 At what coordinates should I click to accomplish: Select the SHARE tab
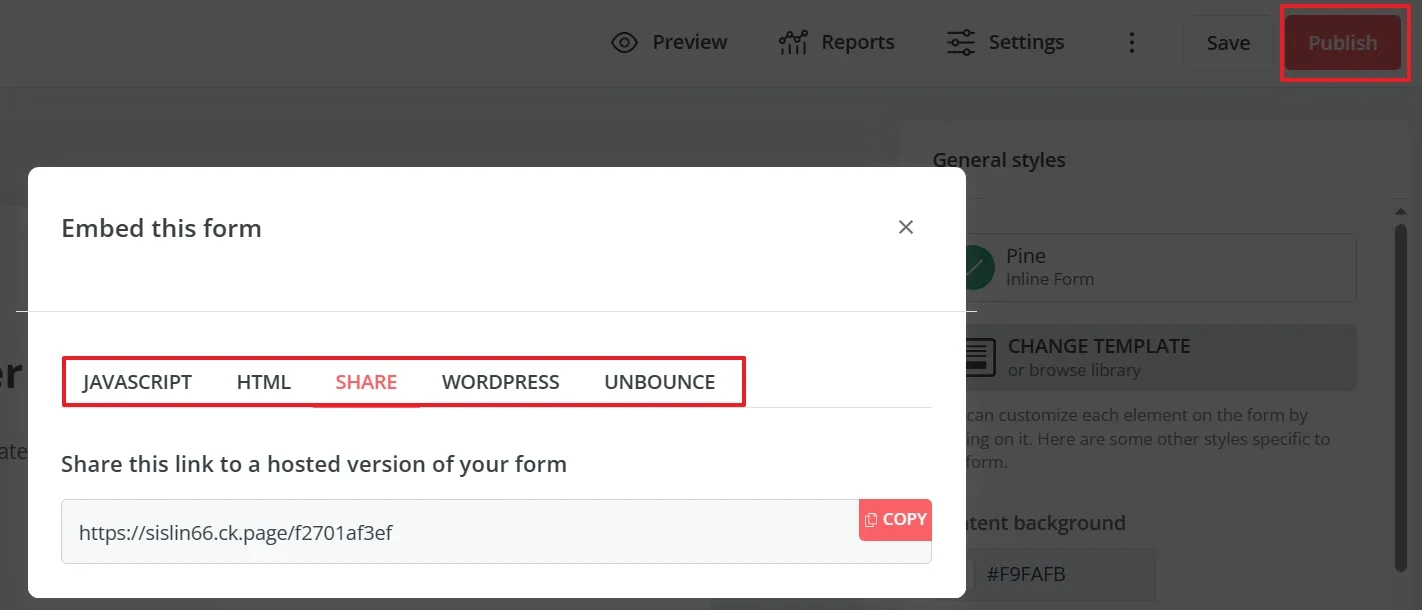coord(366,382)
